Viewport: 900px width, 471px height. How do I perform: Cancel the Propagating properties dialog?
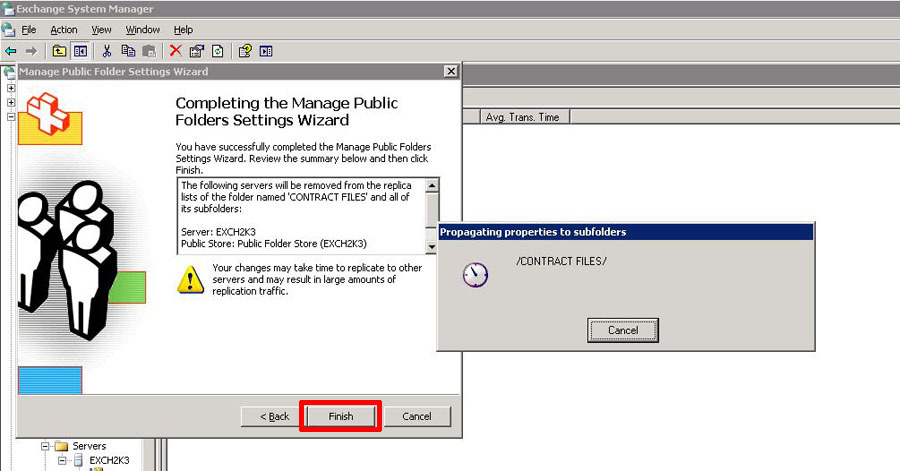coord(623,330)
